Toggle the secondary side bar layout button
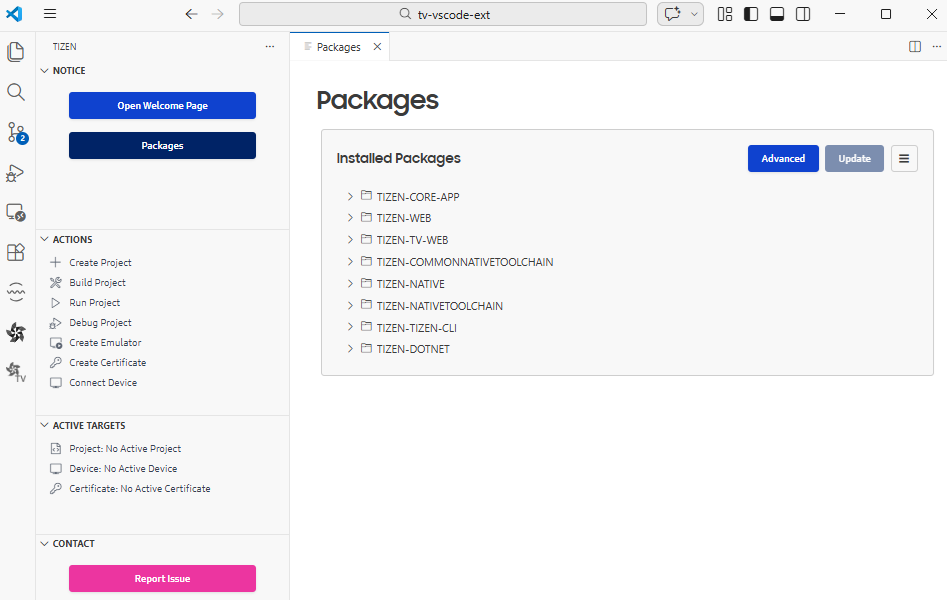The image size is (947, 600). point(803,14)
